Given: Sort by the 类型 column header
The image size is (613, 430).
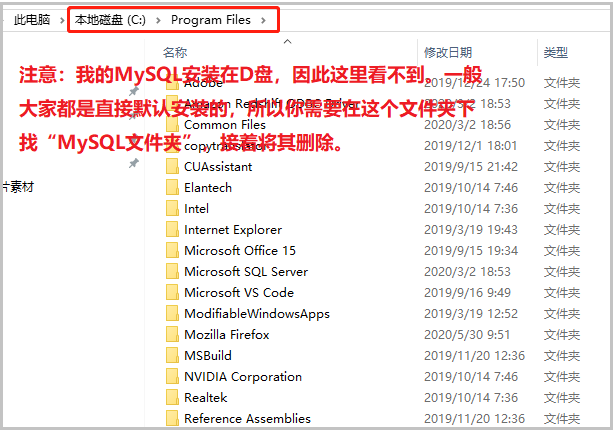Looking at the screenshot, I should click(x=556, y=52).
